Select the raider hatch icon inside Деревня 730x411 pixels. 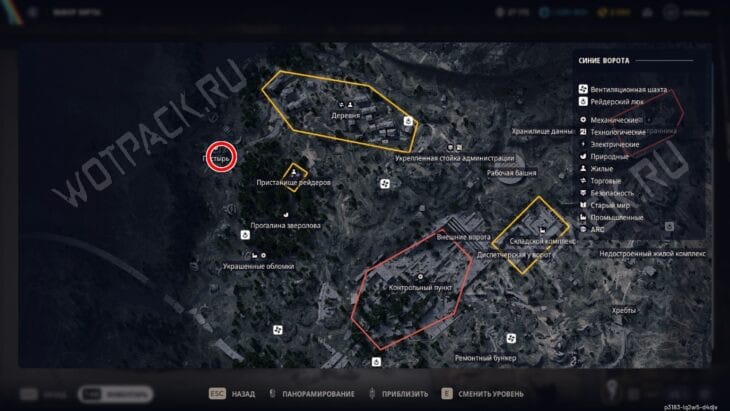[408, 121]
